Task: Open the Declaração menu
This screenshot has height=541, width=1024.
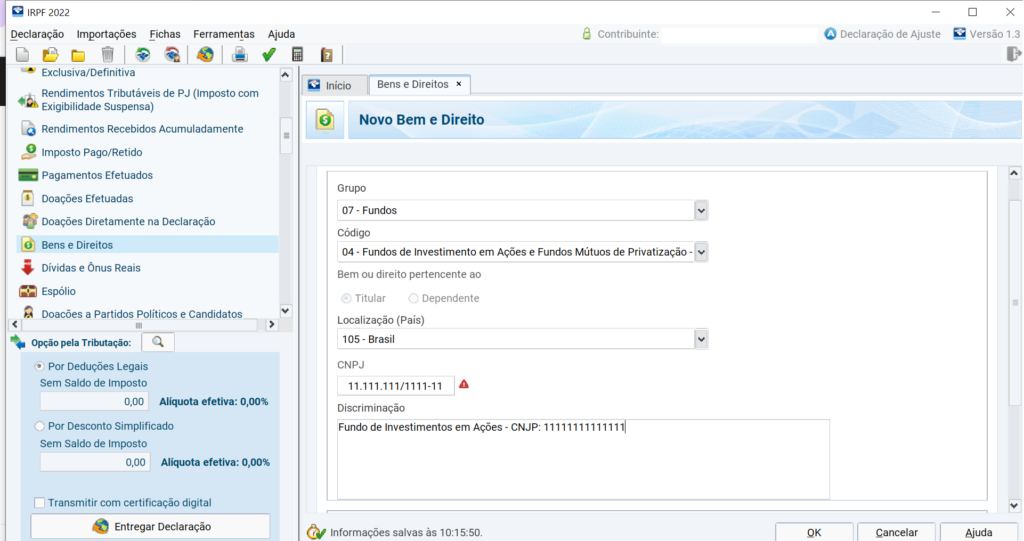Action: click(x=37, y=34)
